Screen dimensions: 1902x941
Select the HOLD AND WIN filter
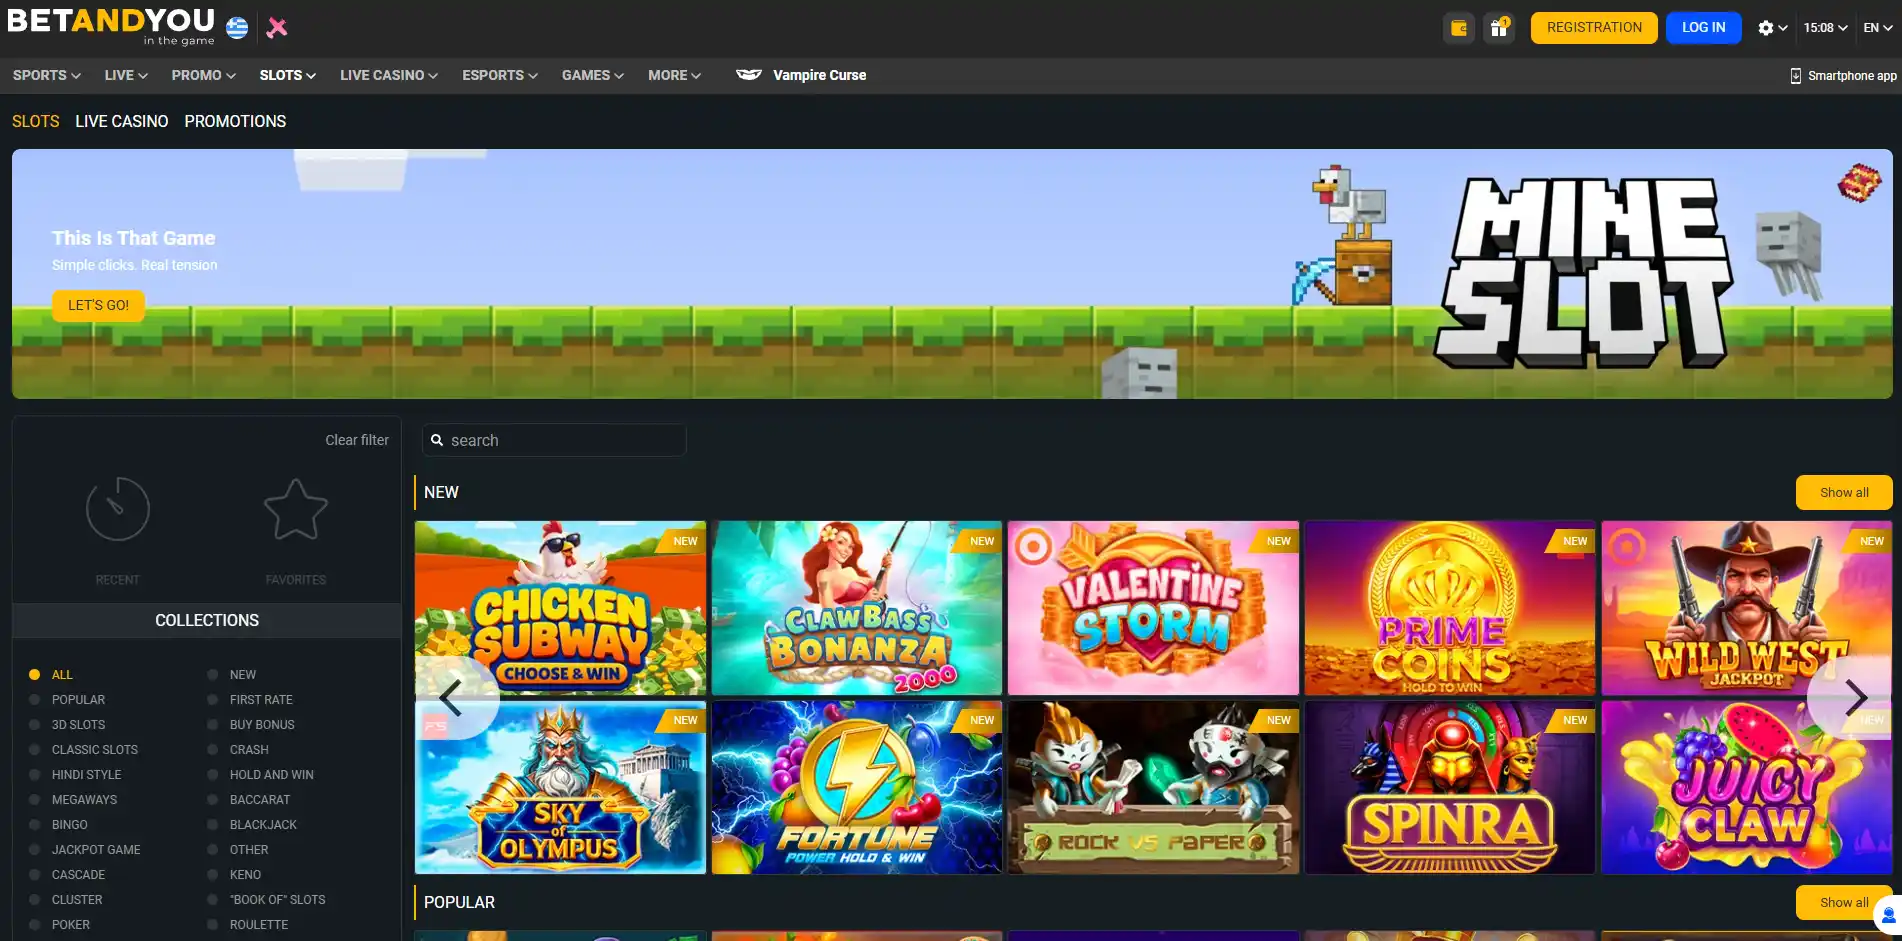tap(260, 775)
